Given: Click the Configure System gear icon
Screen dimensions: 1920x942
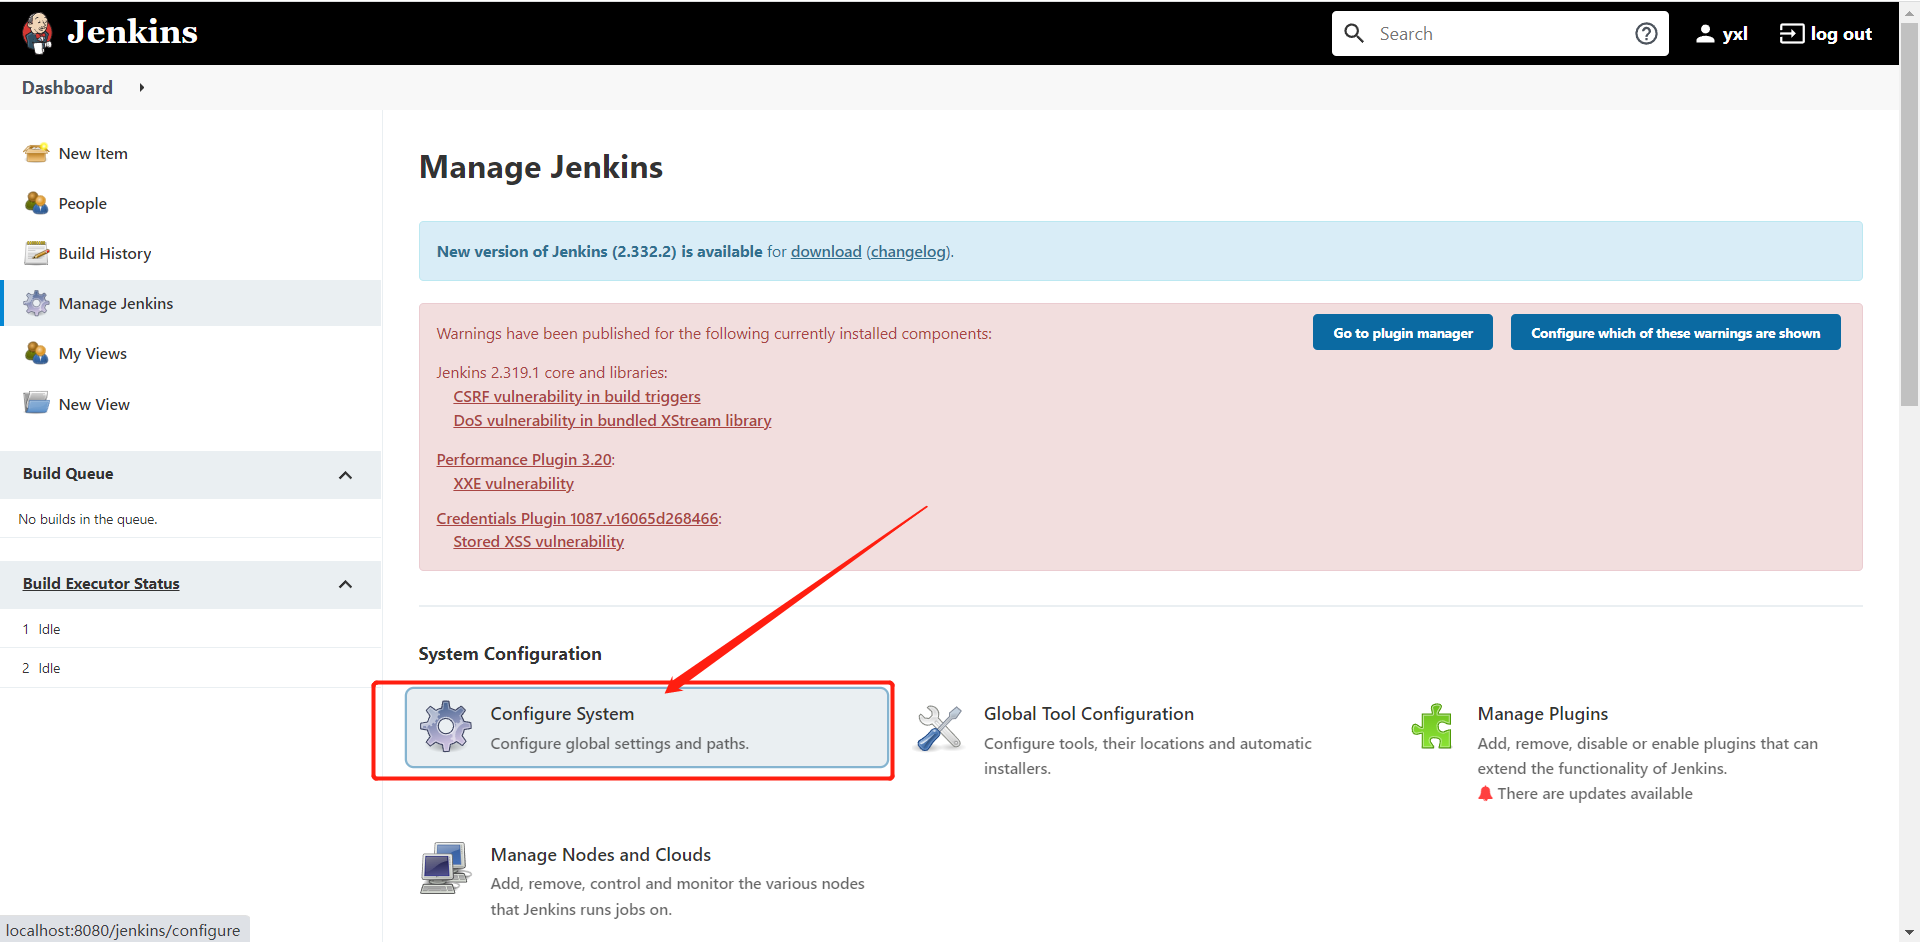Looking at the screenshot, I should [446, 726].
